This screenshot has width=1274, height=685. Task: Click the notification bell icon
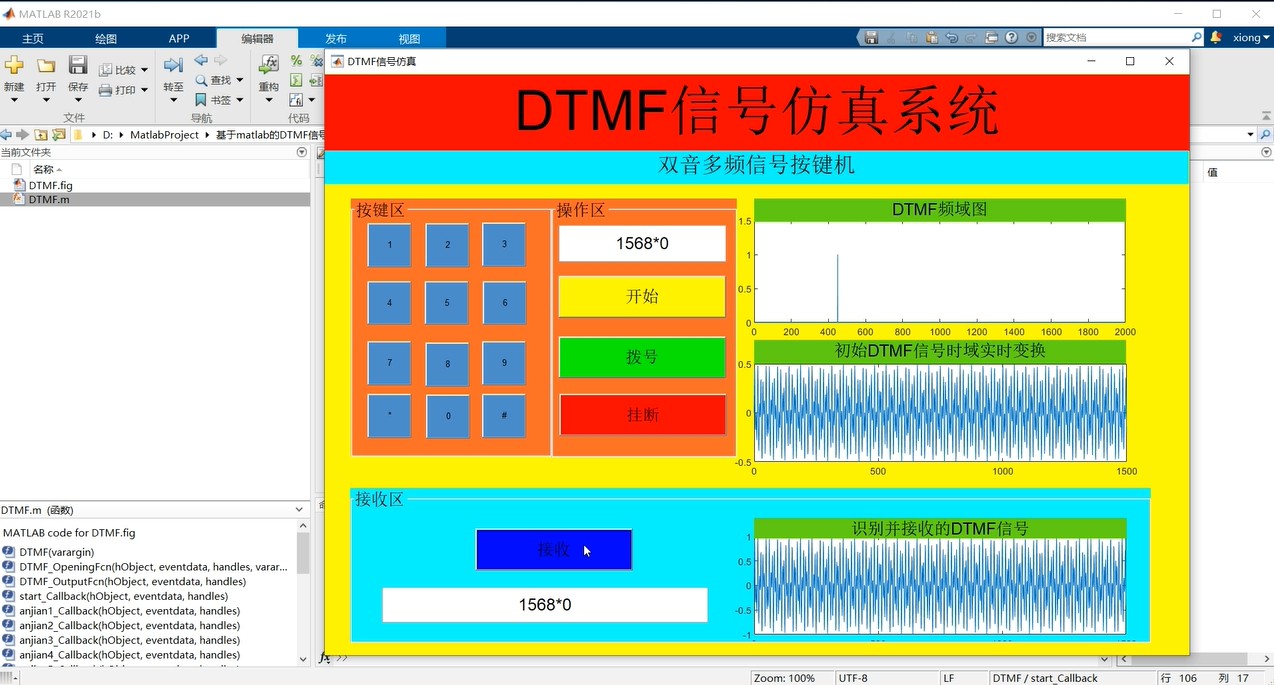tap(1216, 37)
